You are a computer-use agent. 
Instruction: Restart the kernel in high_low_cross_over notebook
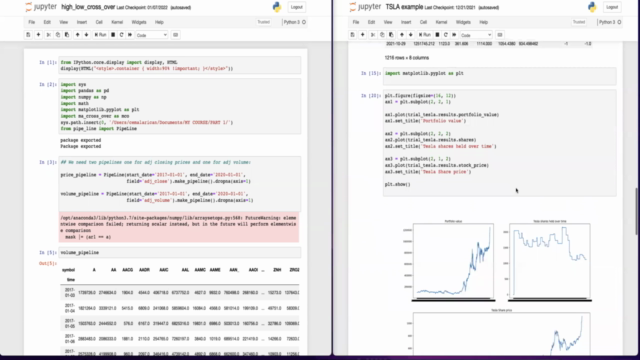click(x=121, y=35)
